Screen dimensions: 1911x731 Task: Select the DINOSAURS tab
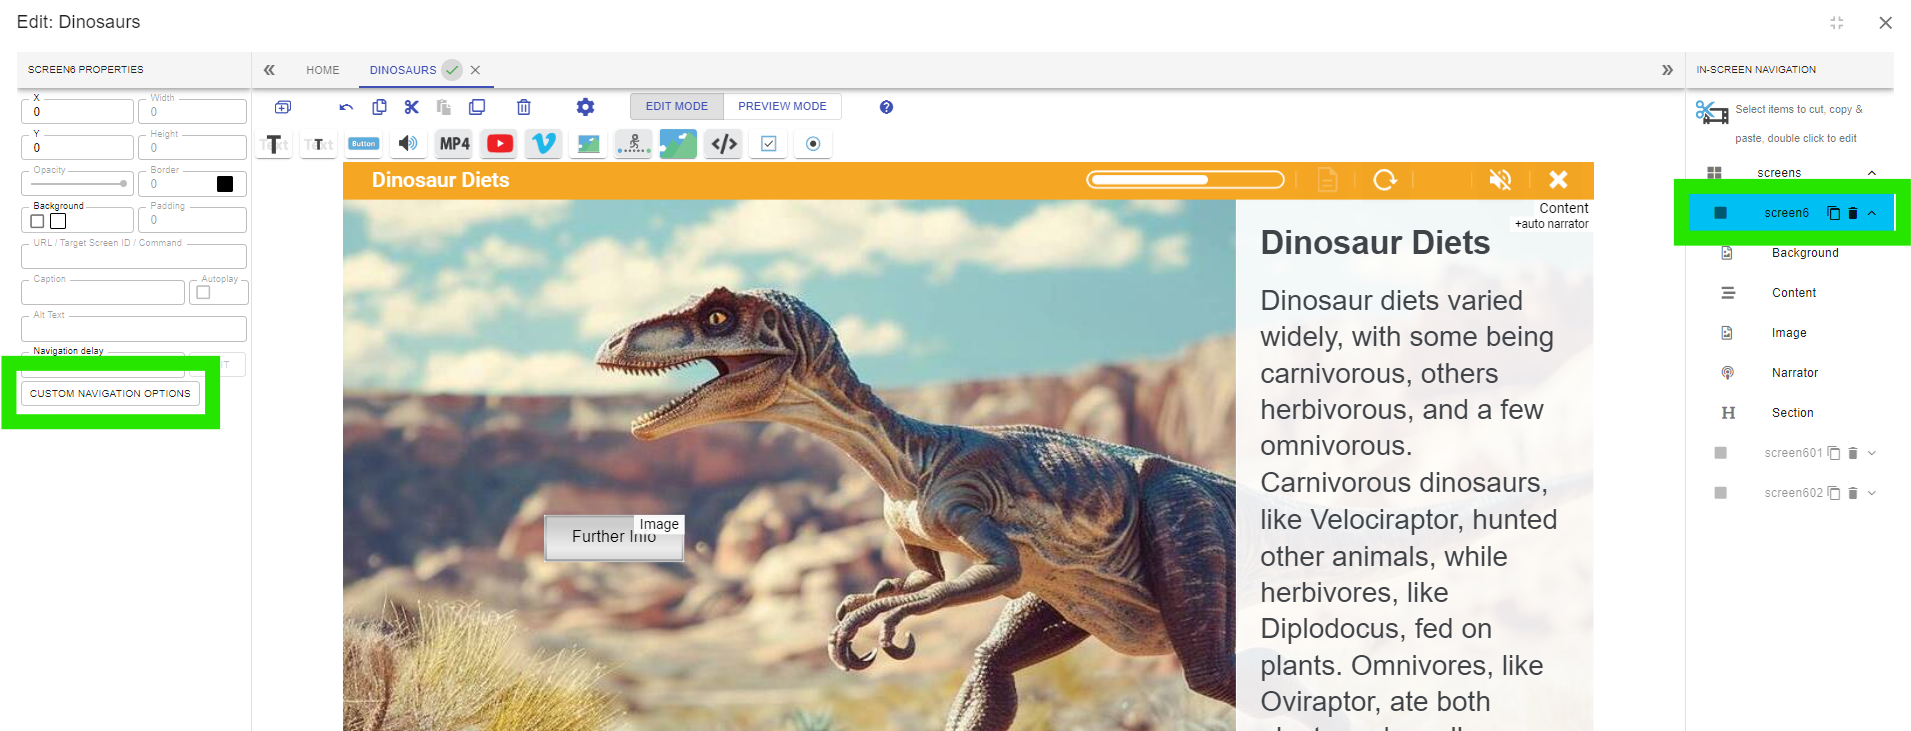tap(403, 70)
